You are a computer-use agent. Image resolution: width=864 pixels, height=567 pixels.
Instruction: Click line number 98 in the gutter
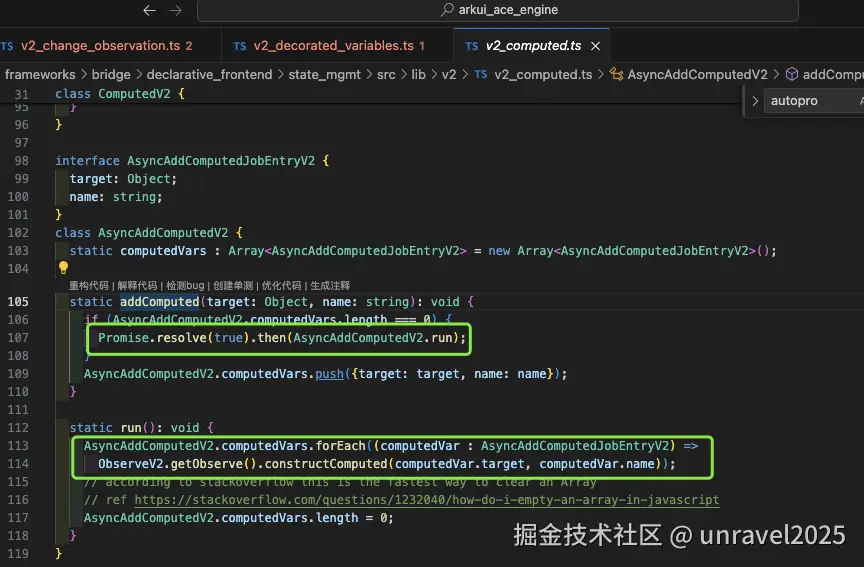[x=21, y=161]
